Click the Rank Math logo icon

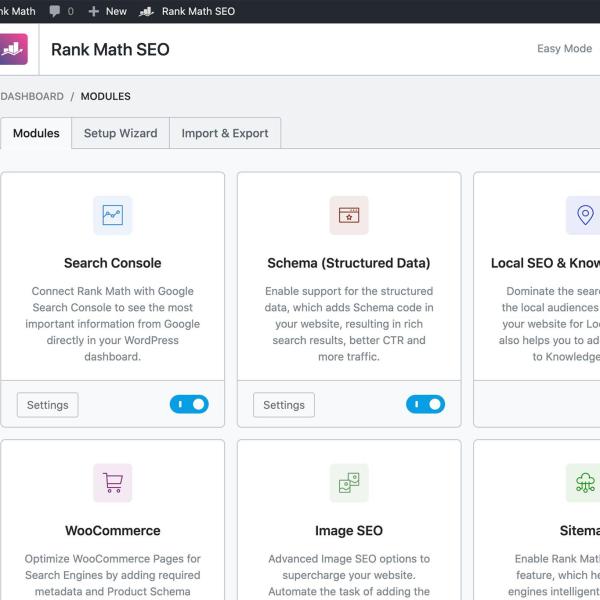coord(14,49)
